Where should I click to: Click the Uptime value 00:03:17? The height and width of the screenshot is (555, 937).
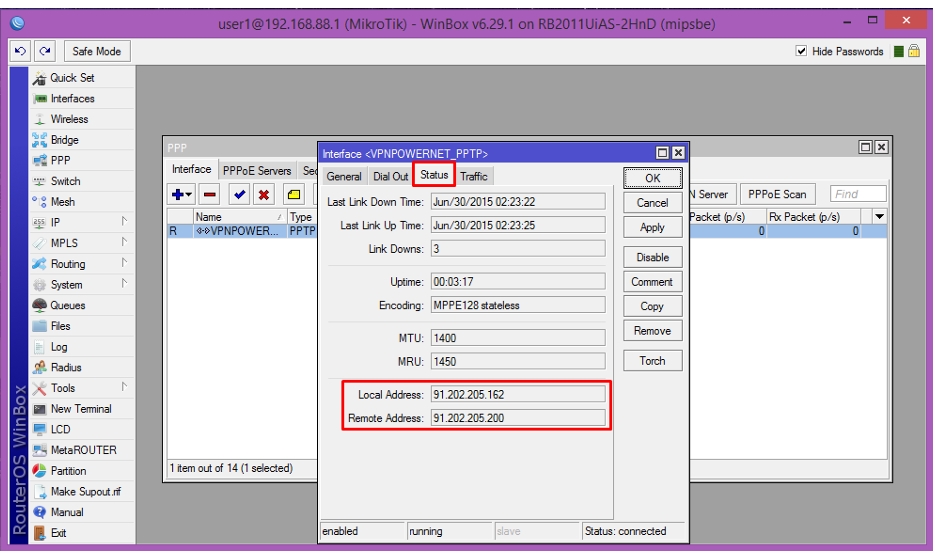[x=518, y=281]
